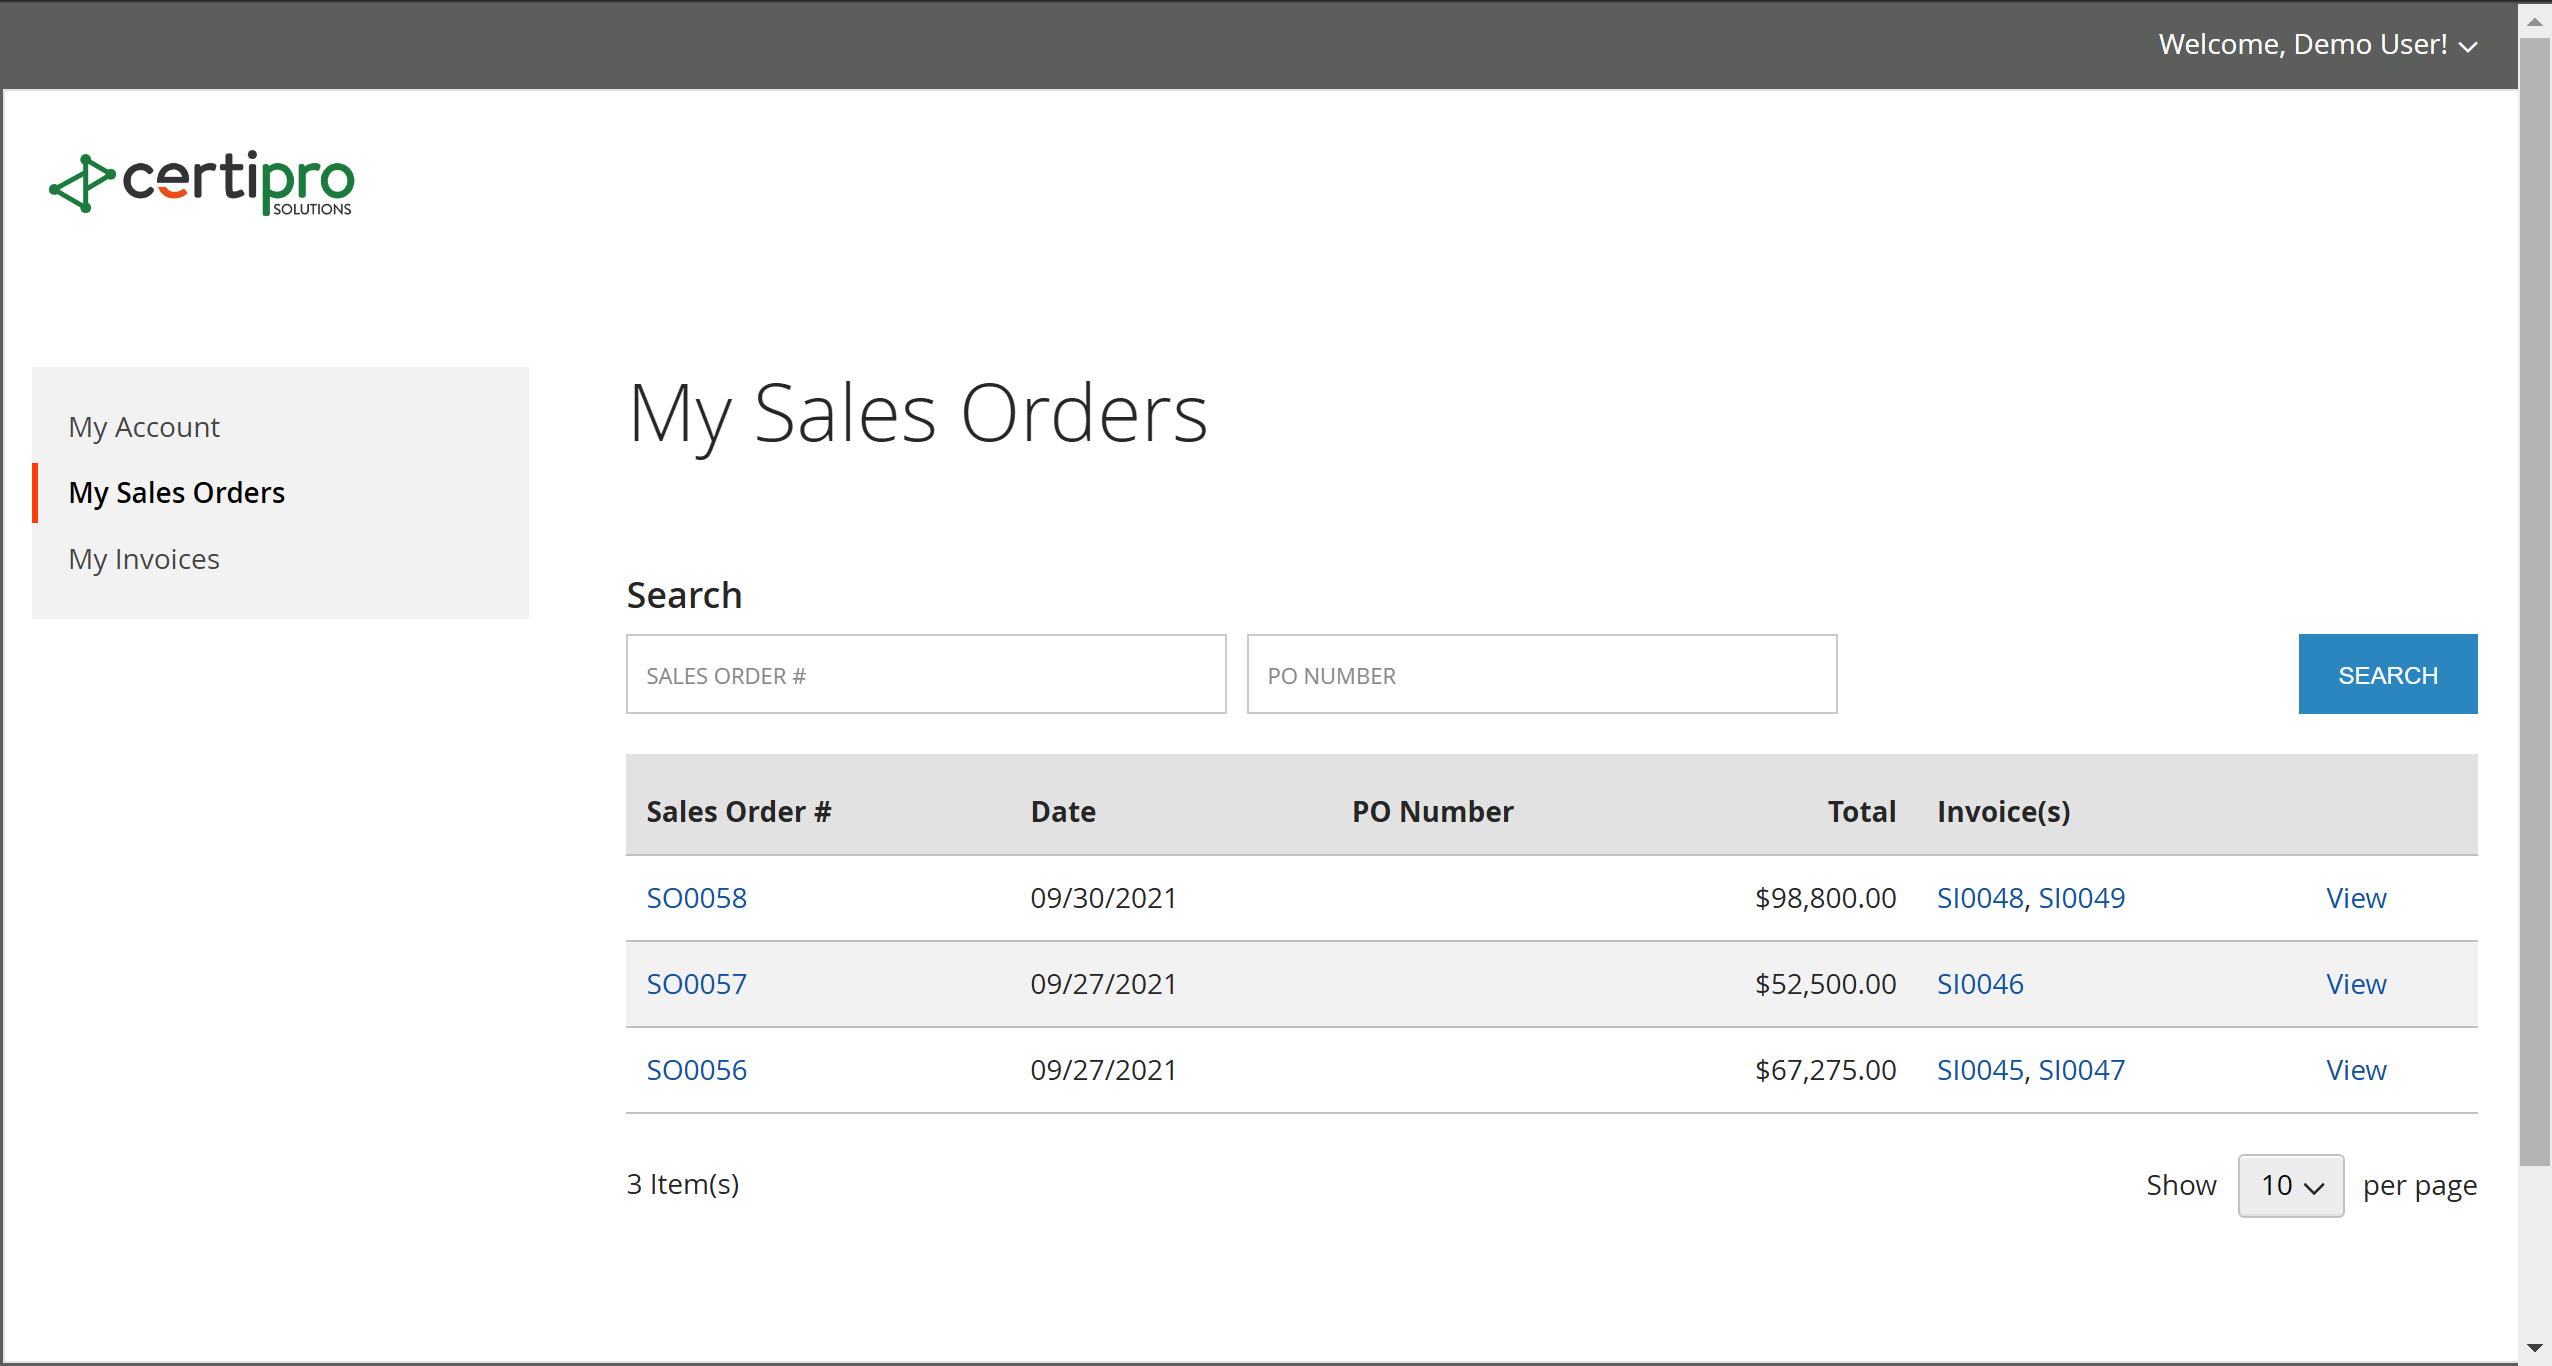Click View link for order SO0058

(2355, 898)
